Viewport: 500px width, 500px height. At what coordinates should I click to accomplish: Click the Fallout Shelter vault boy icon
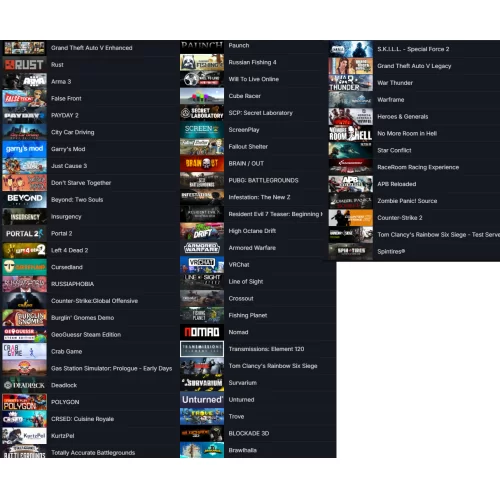pos(202,146)
